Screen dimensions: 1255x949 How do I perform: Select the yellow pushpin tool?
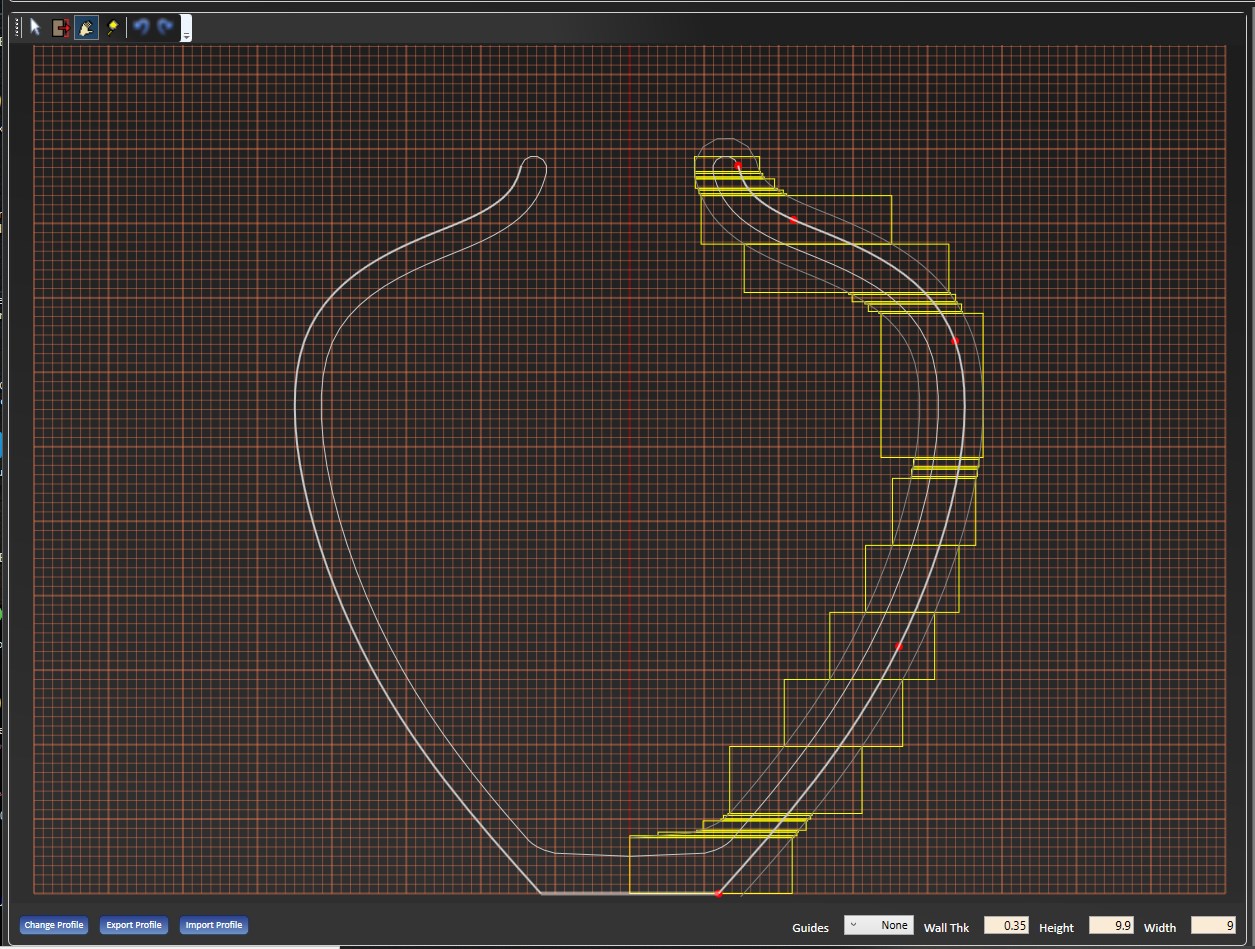click(x=113, y=27)
